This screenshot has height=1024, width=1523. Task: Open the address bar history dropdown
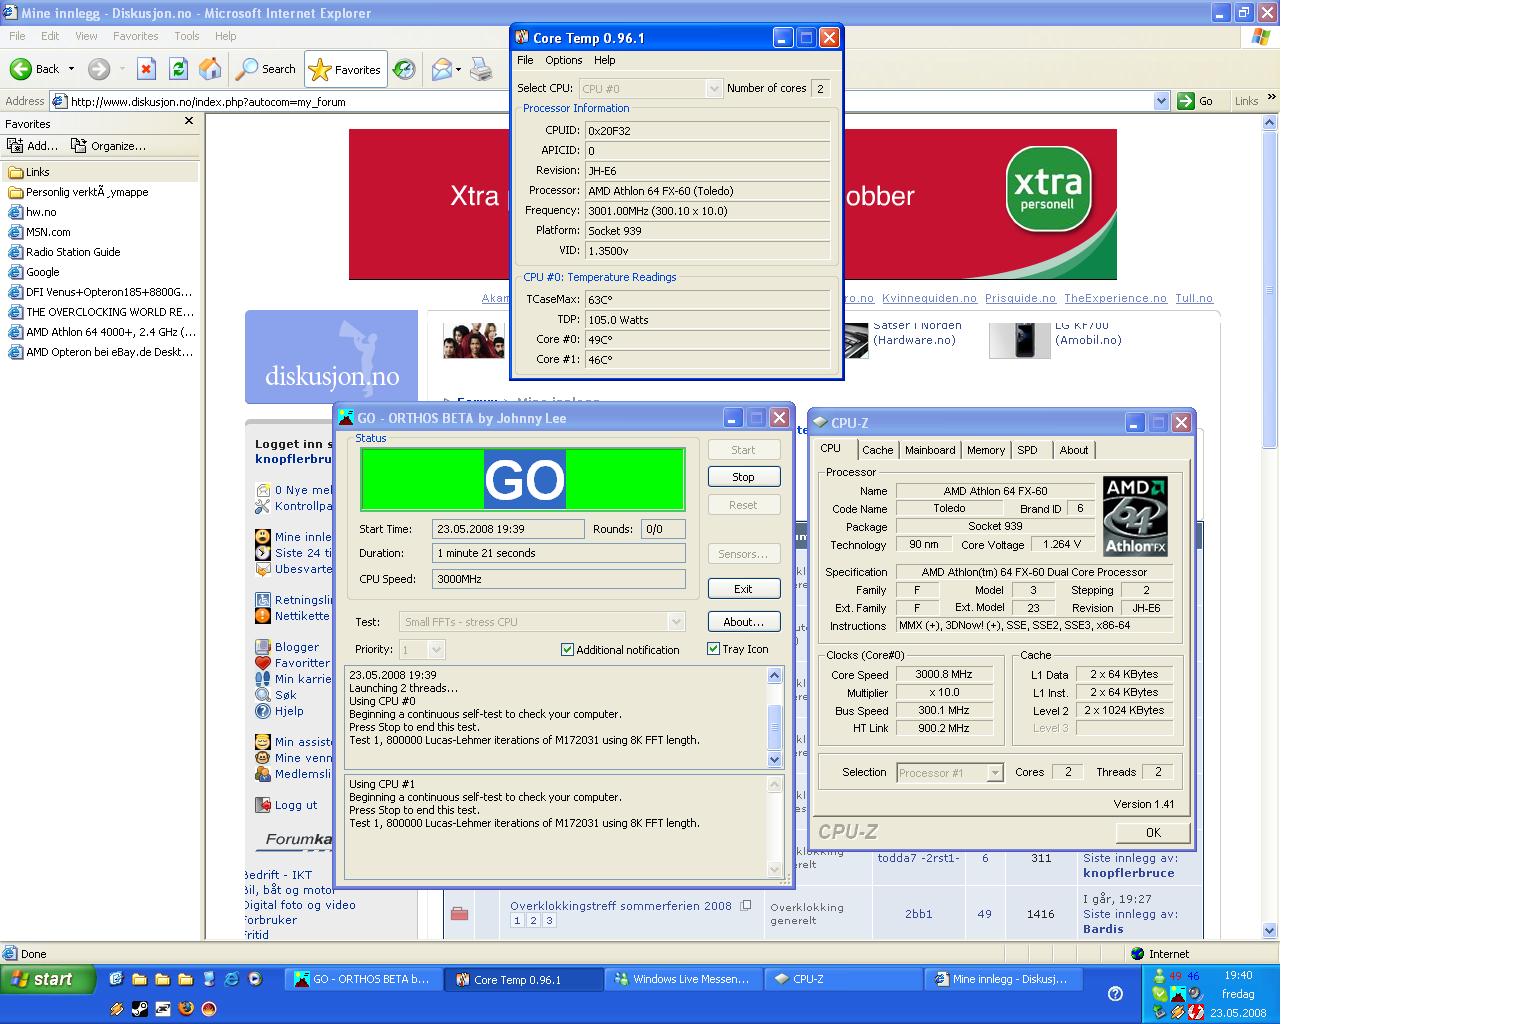1161,101
